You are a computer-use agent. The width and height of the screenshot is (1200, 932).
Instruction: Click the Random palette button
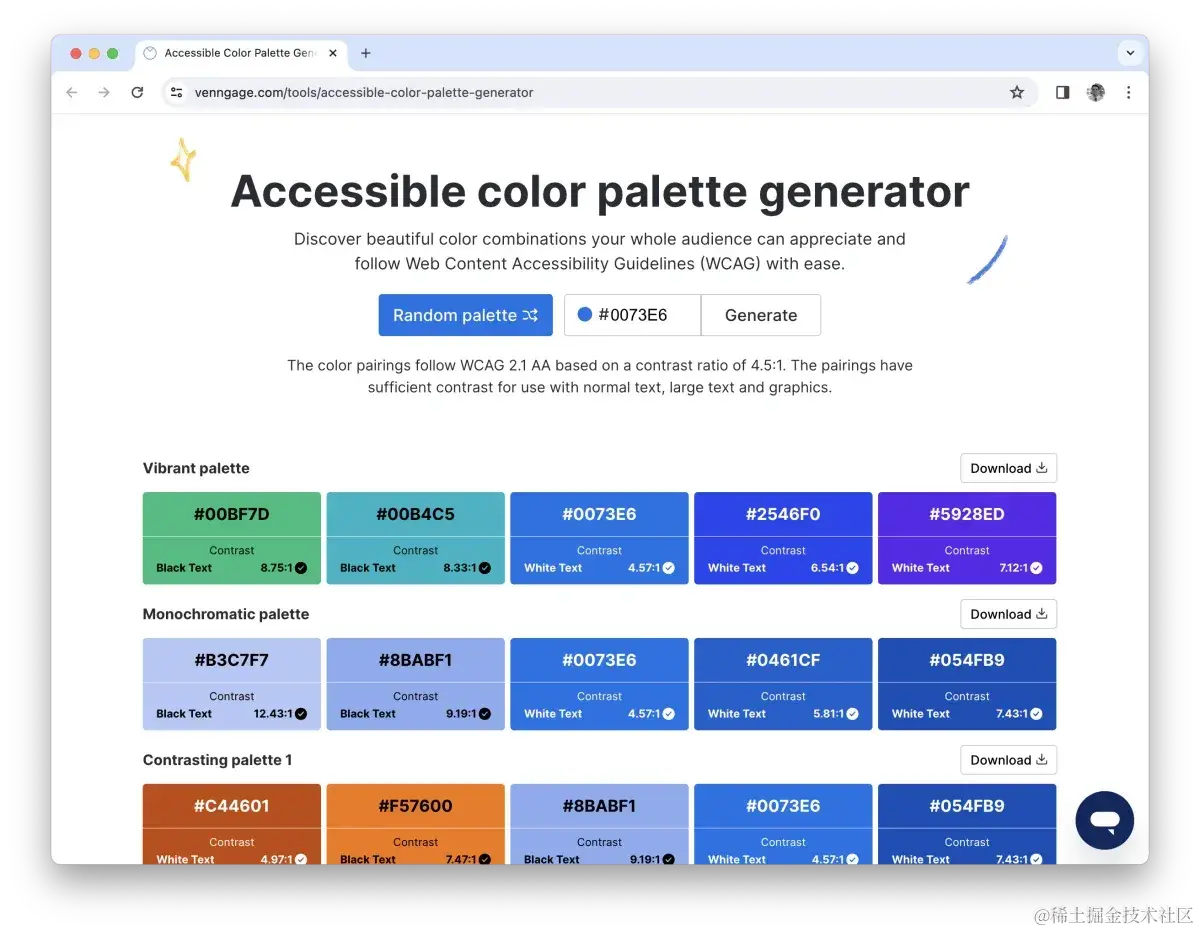click(465, 315)
